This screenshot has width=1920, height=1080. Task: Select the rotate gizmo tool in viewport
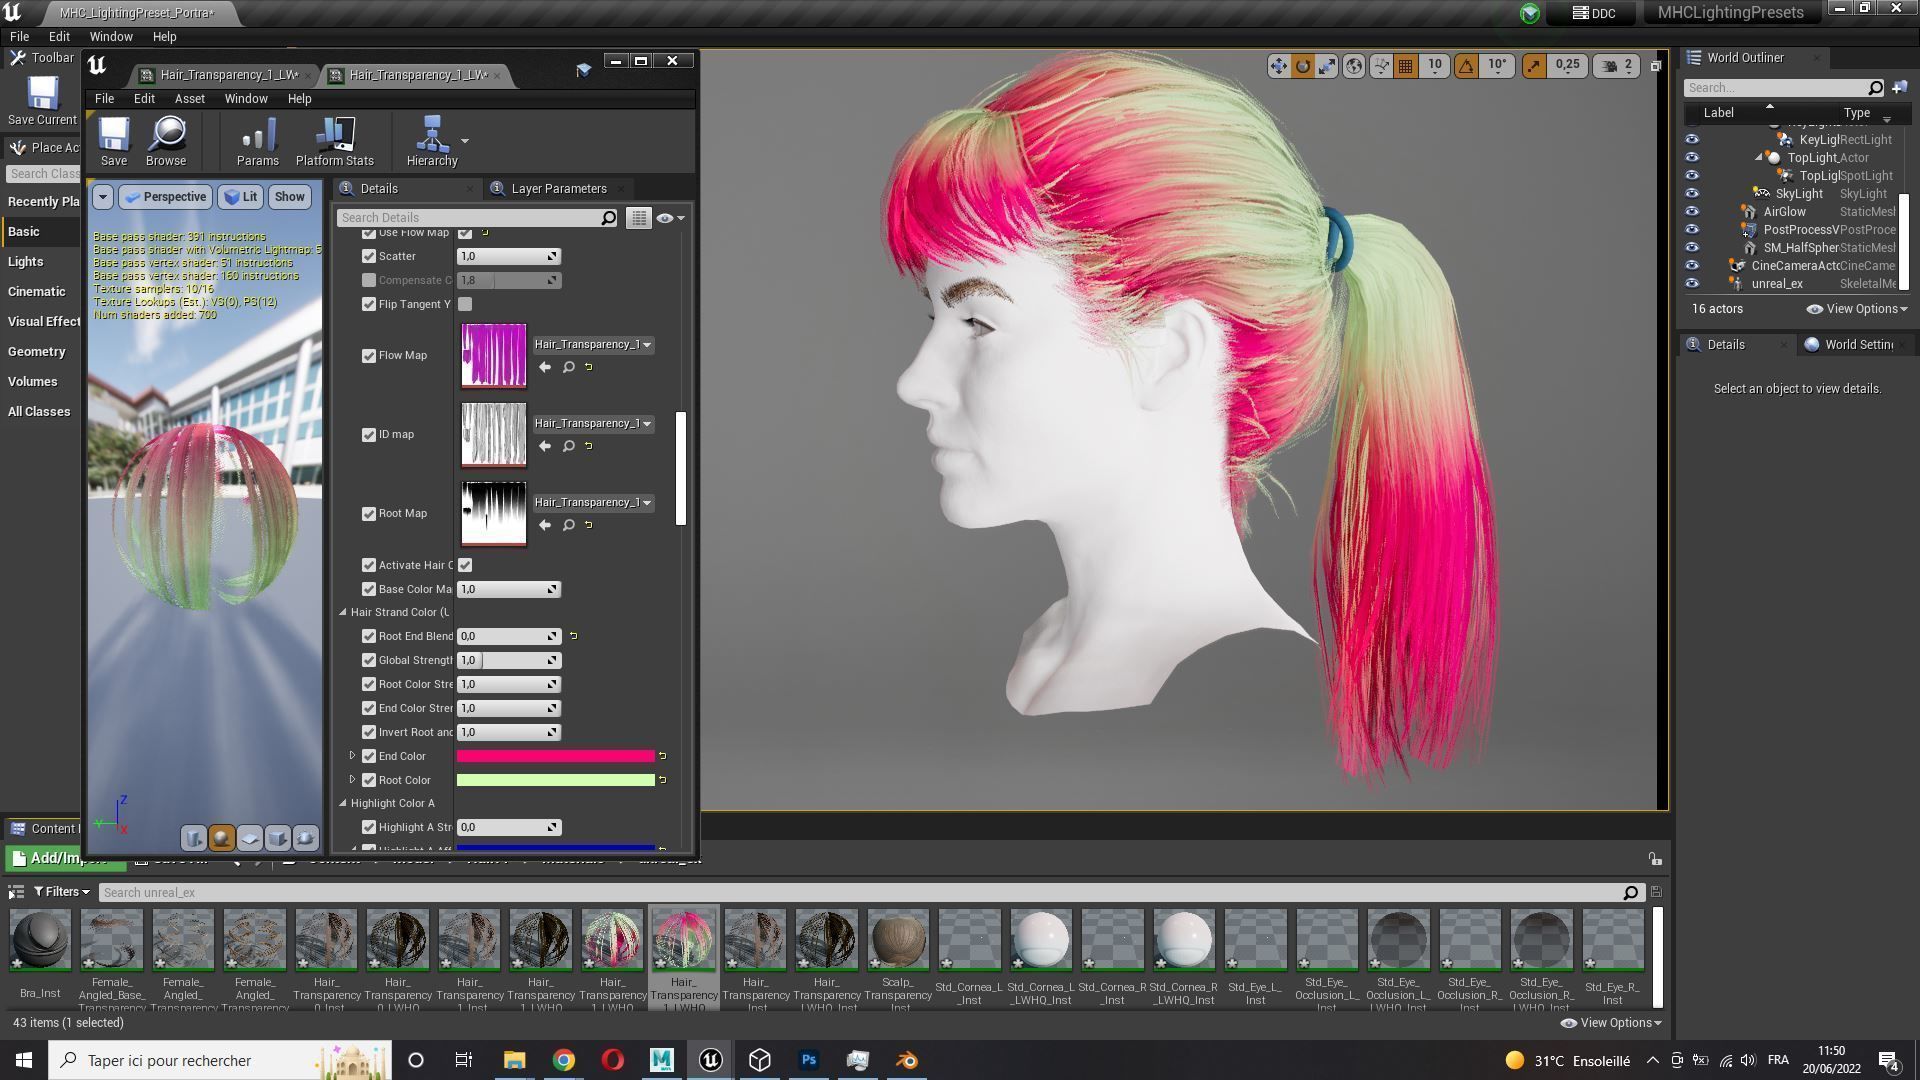pyautogui.click(x=1303, y=66)
